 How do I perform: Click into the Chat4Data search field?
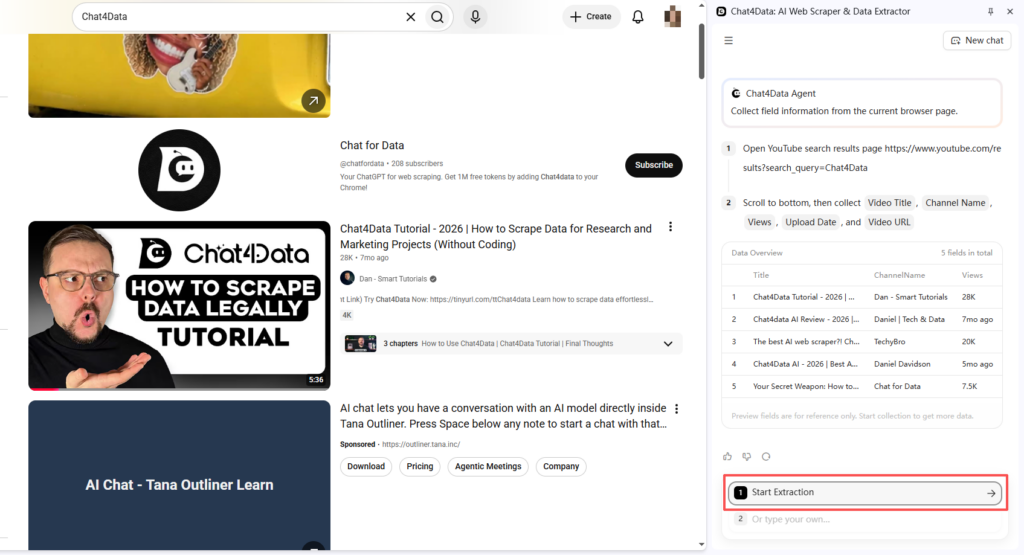238,17
